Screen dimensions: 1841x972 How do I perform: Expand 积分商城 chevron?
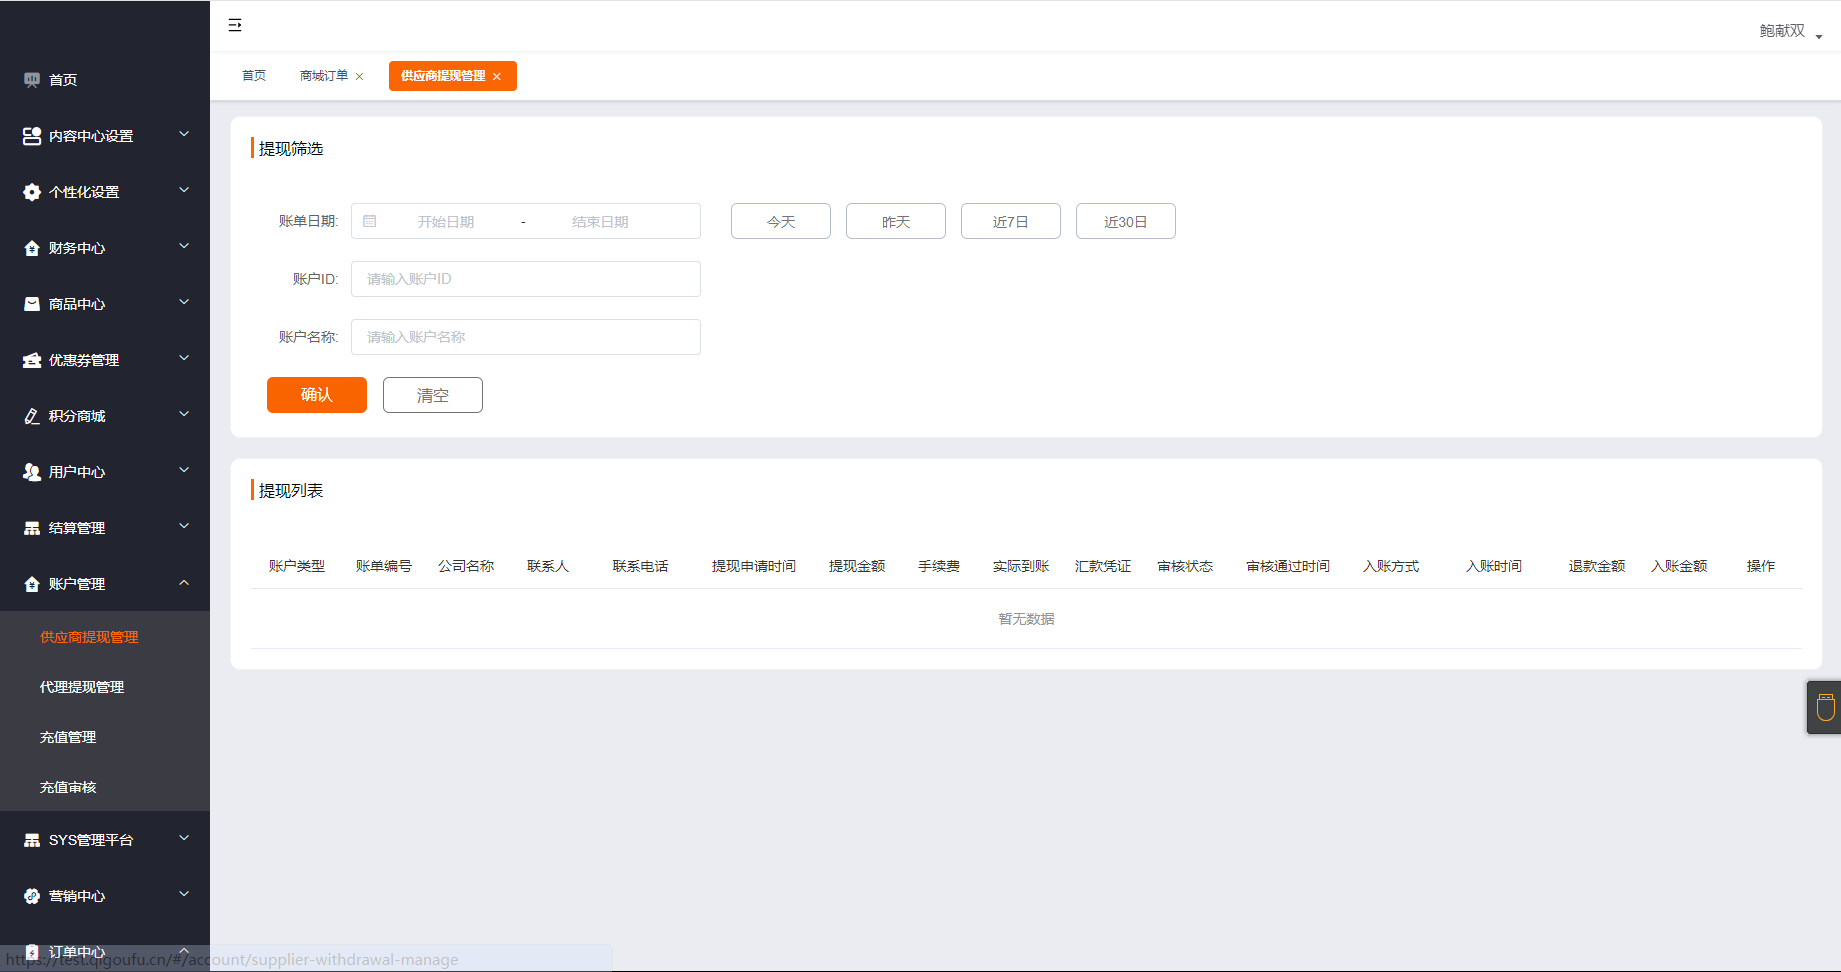[184, 414]
